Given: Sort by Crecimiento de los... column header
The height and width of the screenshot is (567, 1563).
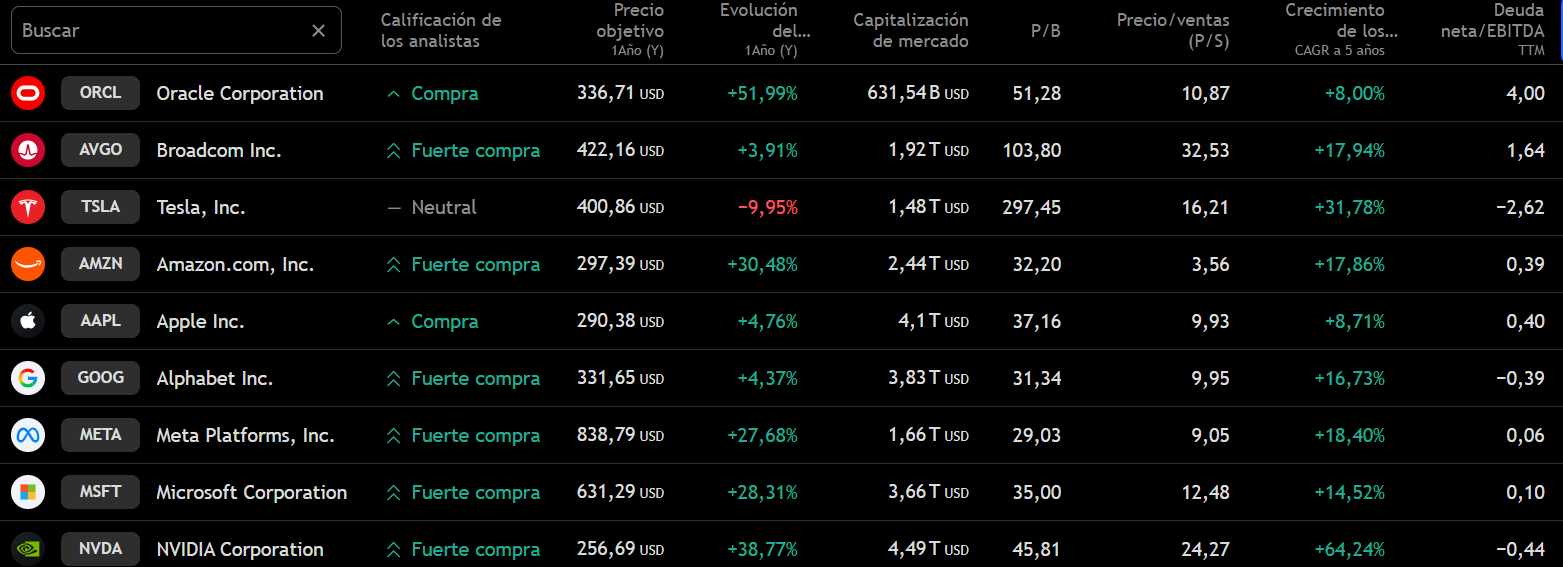Looking at the screenshot, I should pyautogui.click(x=1341, y=30).
